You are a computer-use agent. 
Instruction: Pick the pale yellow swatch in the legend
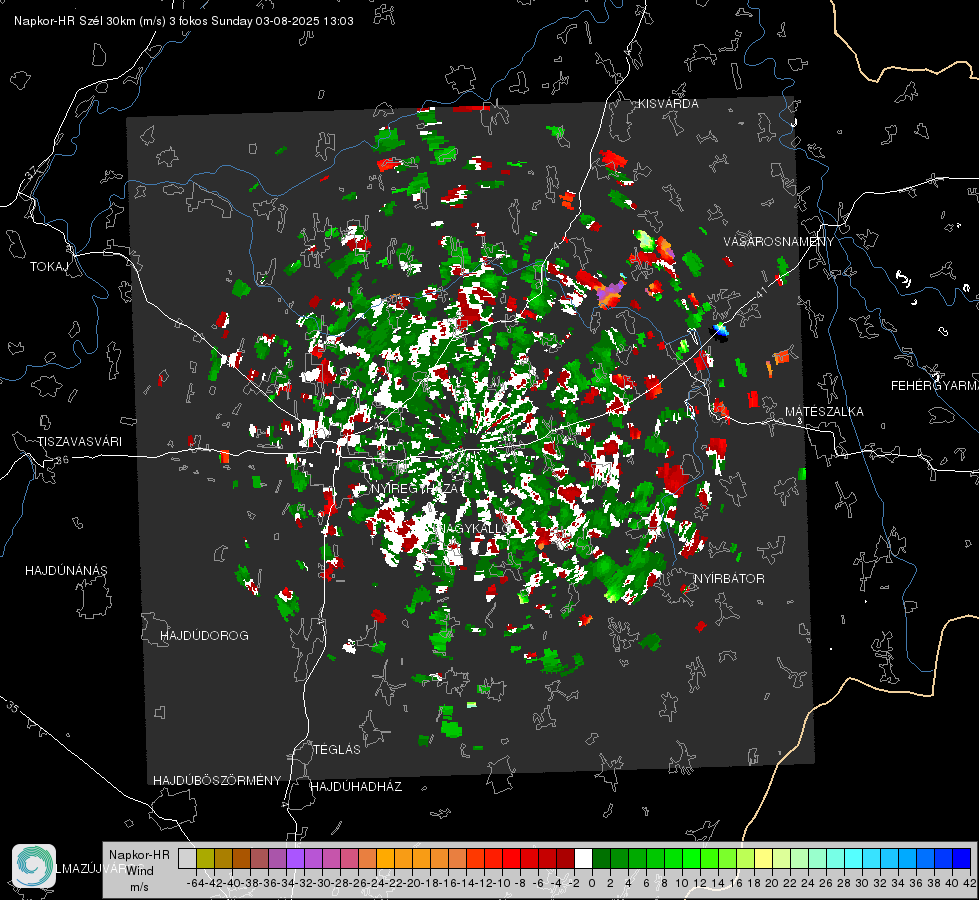[x=764, y=858]
